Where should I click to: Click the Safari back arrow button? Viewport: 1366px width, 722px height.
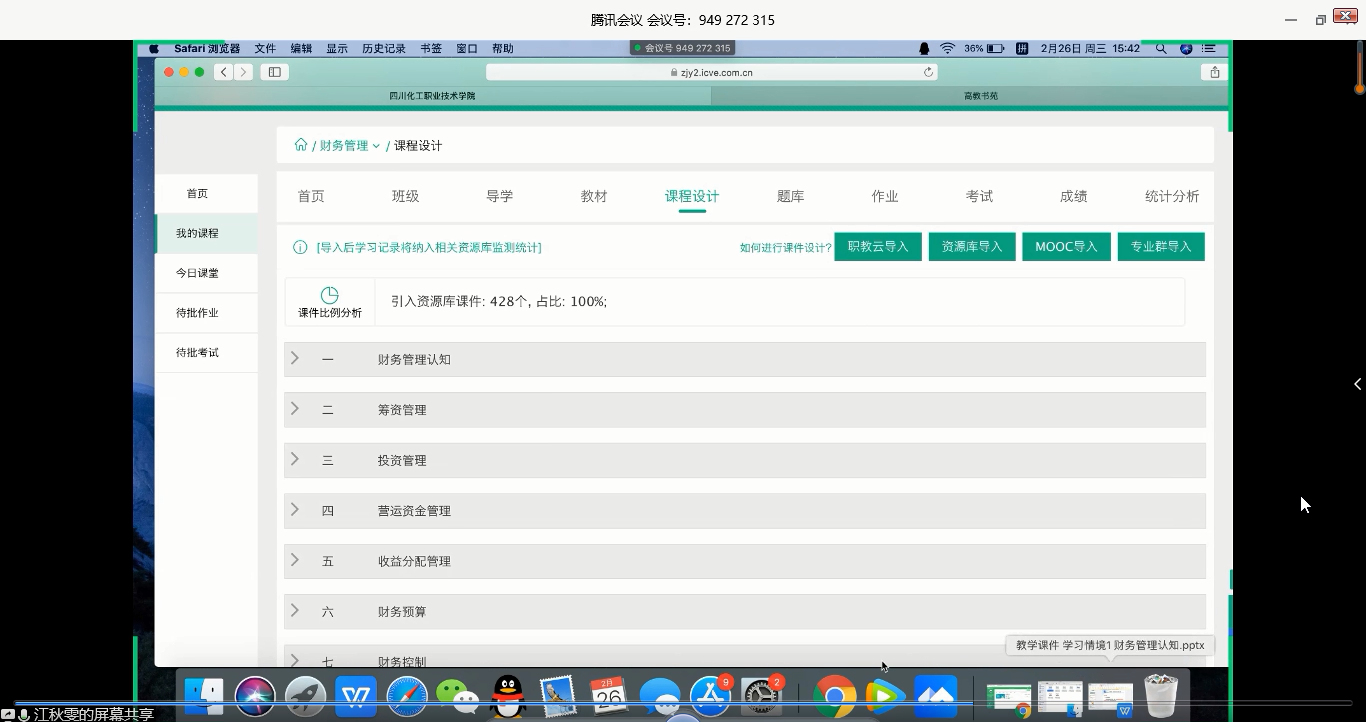[x=223, y=72]
